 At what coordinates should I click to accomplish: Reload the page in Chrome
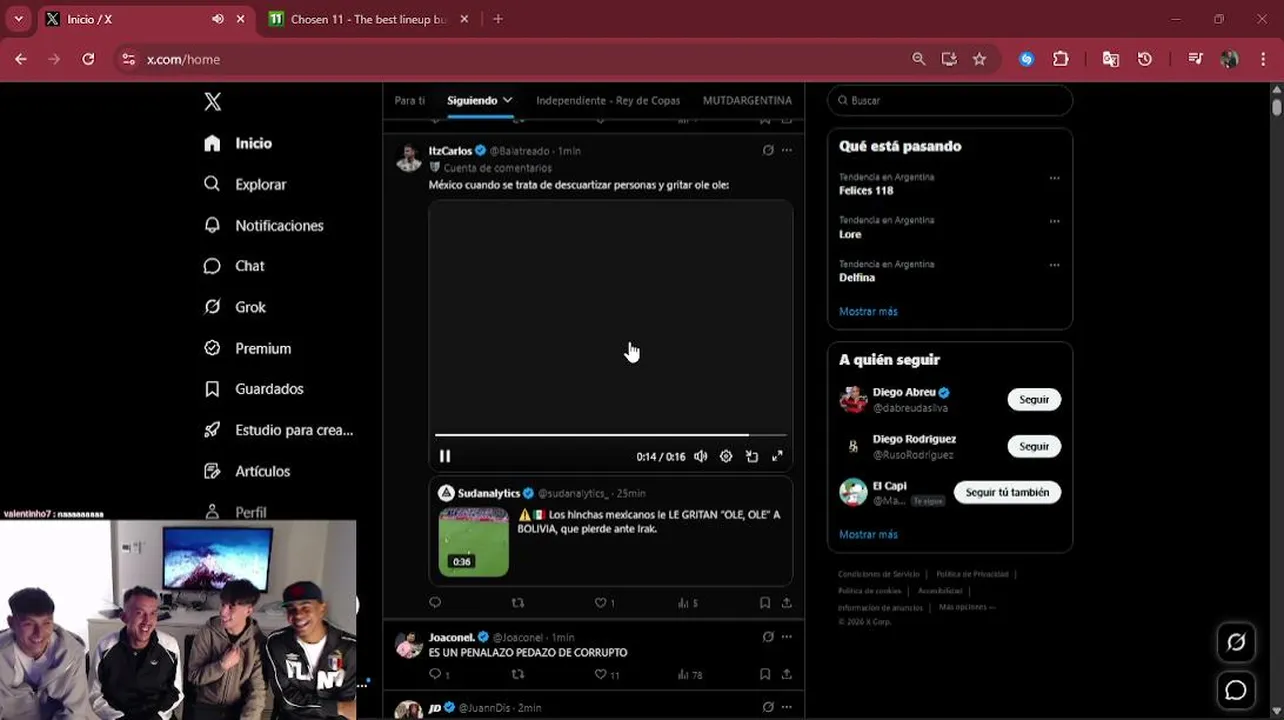88,59
